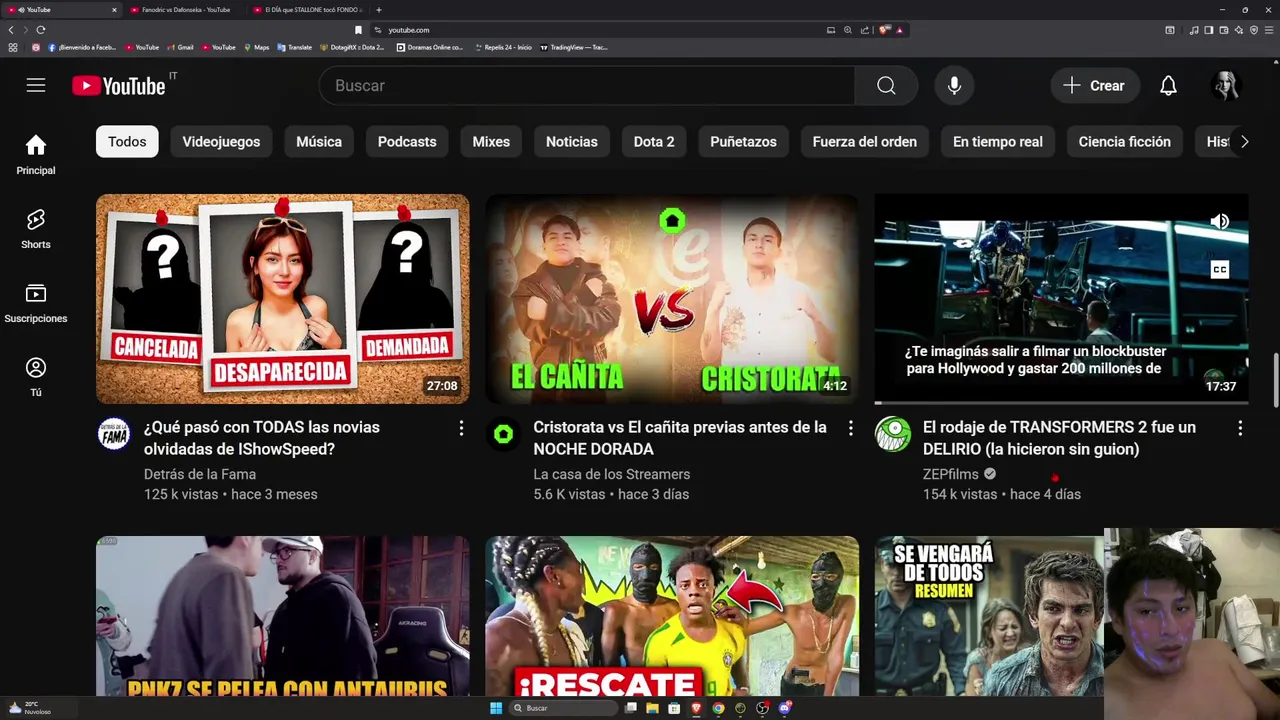Screen dimensions: 1280x720
Task: Click the YouTube logo
Action: (x=118, y=86)
